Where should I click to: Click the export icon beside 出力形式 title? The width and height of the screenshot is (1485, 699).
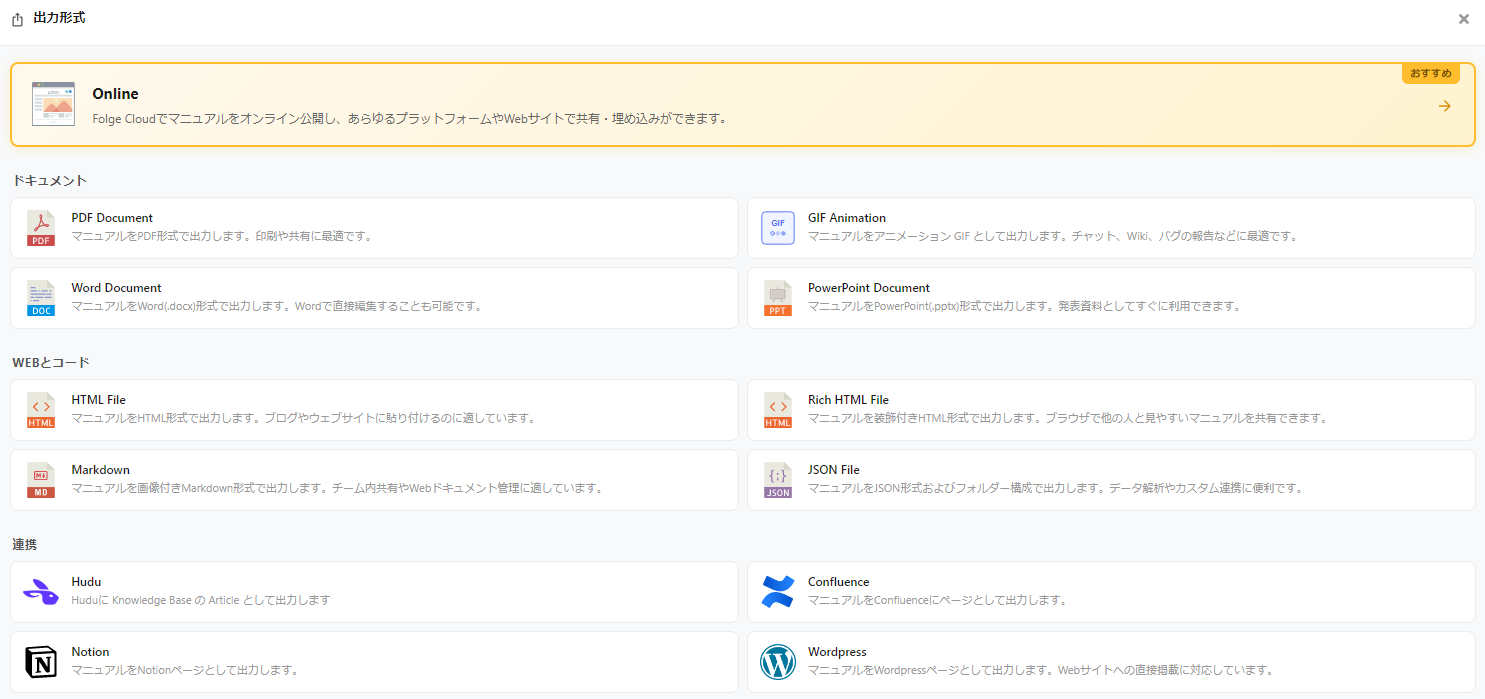(x=17, y=19)
